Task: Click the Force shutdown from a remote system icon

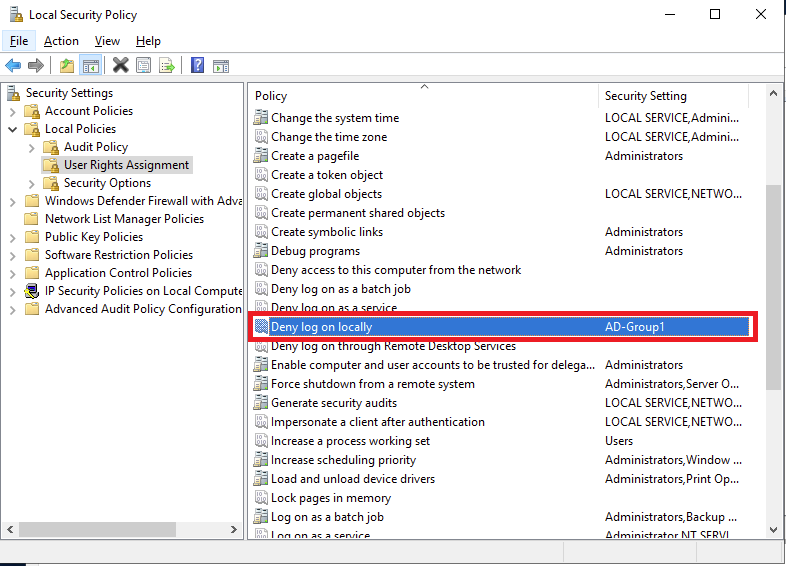Action: [261, 384]
